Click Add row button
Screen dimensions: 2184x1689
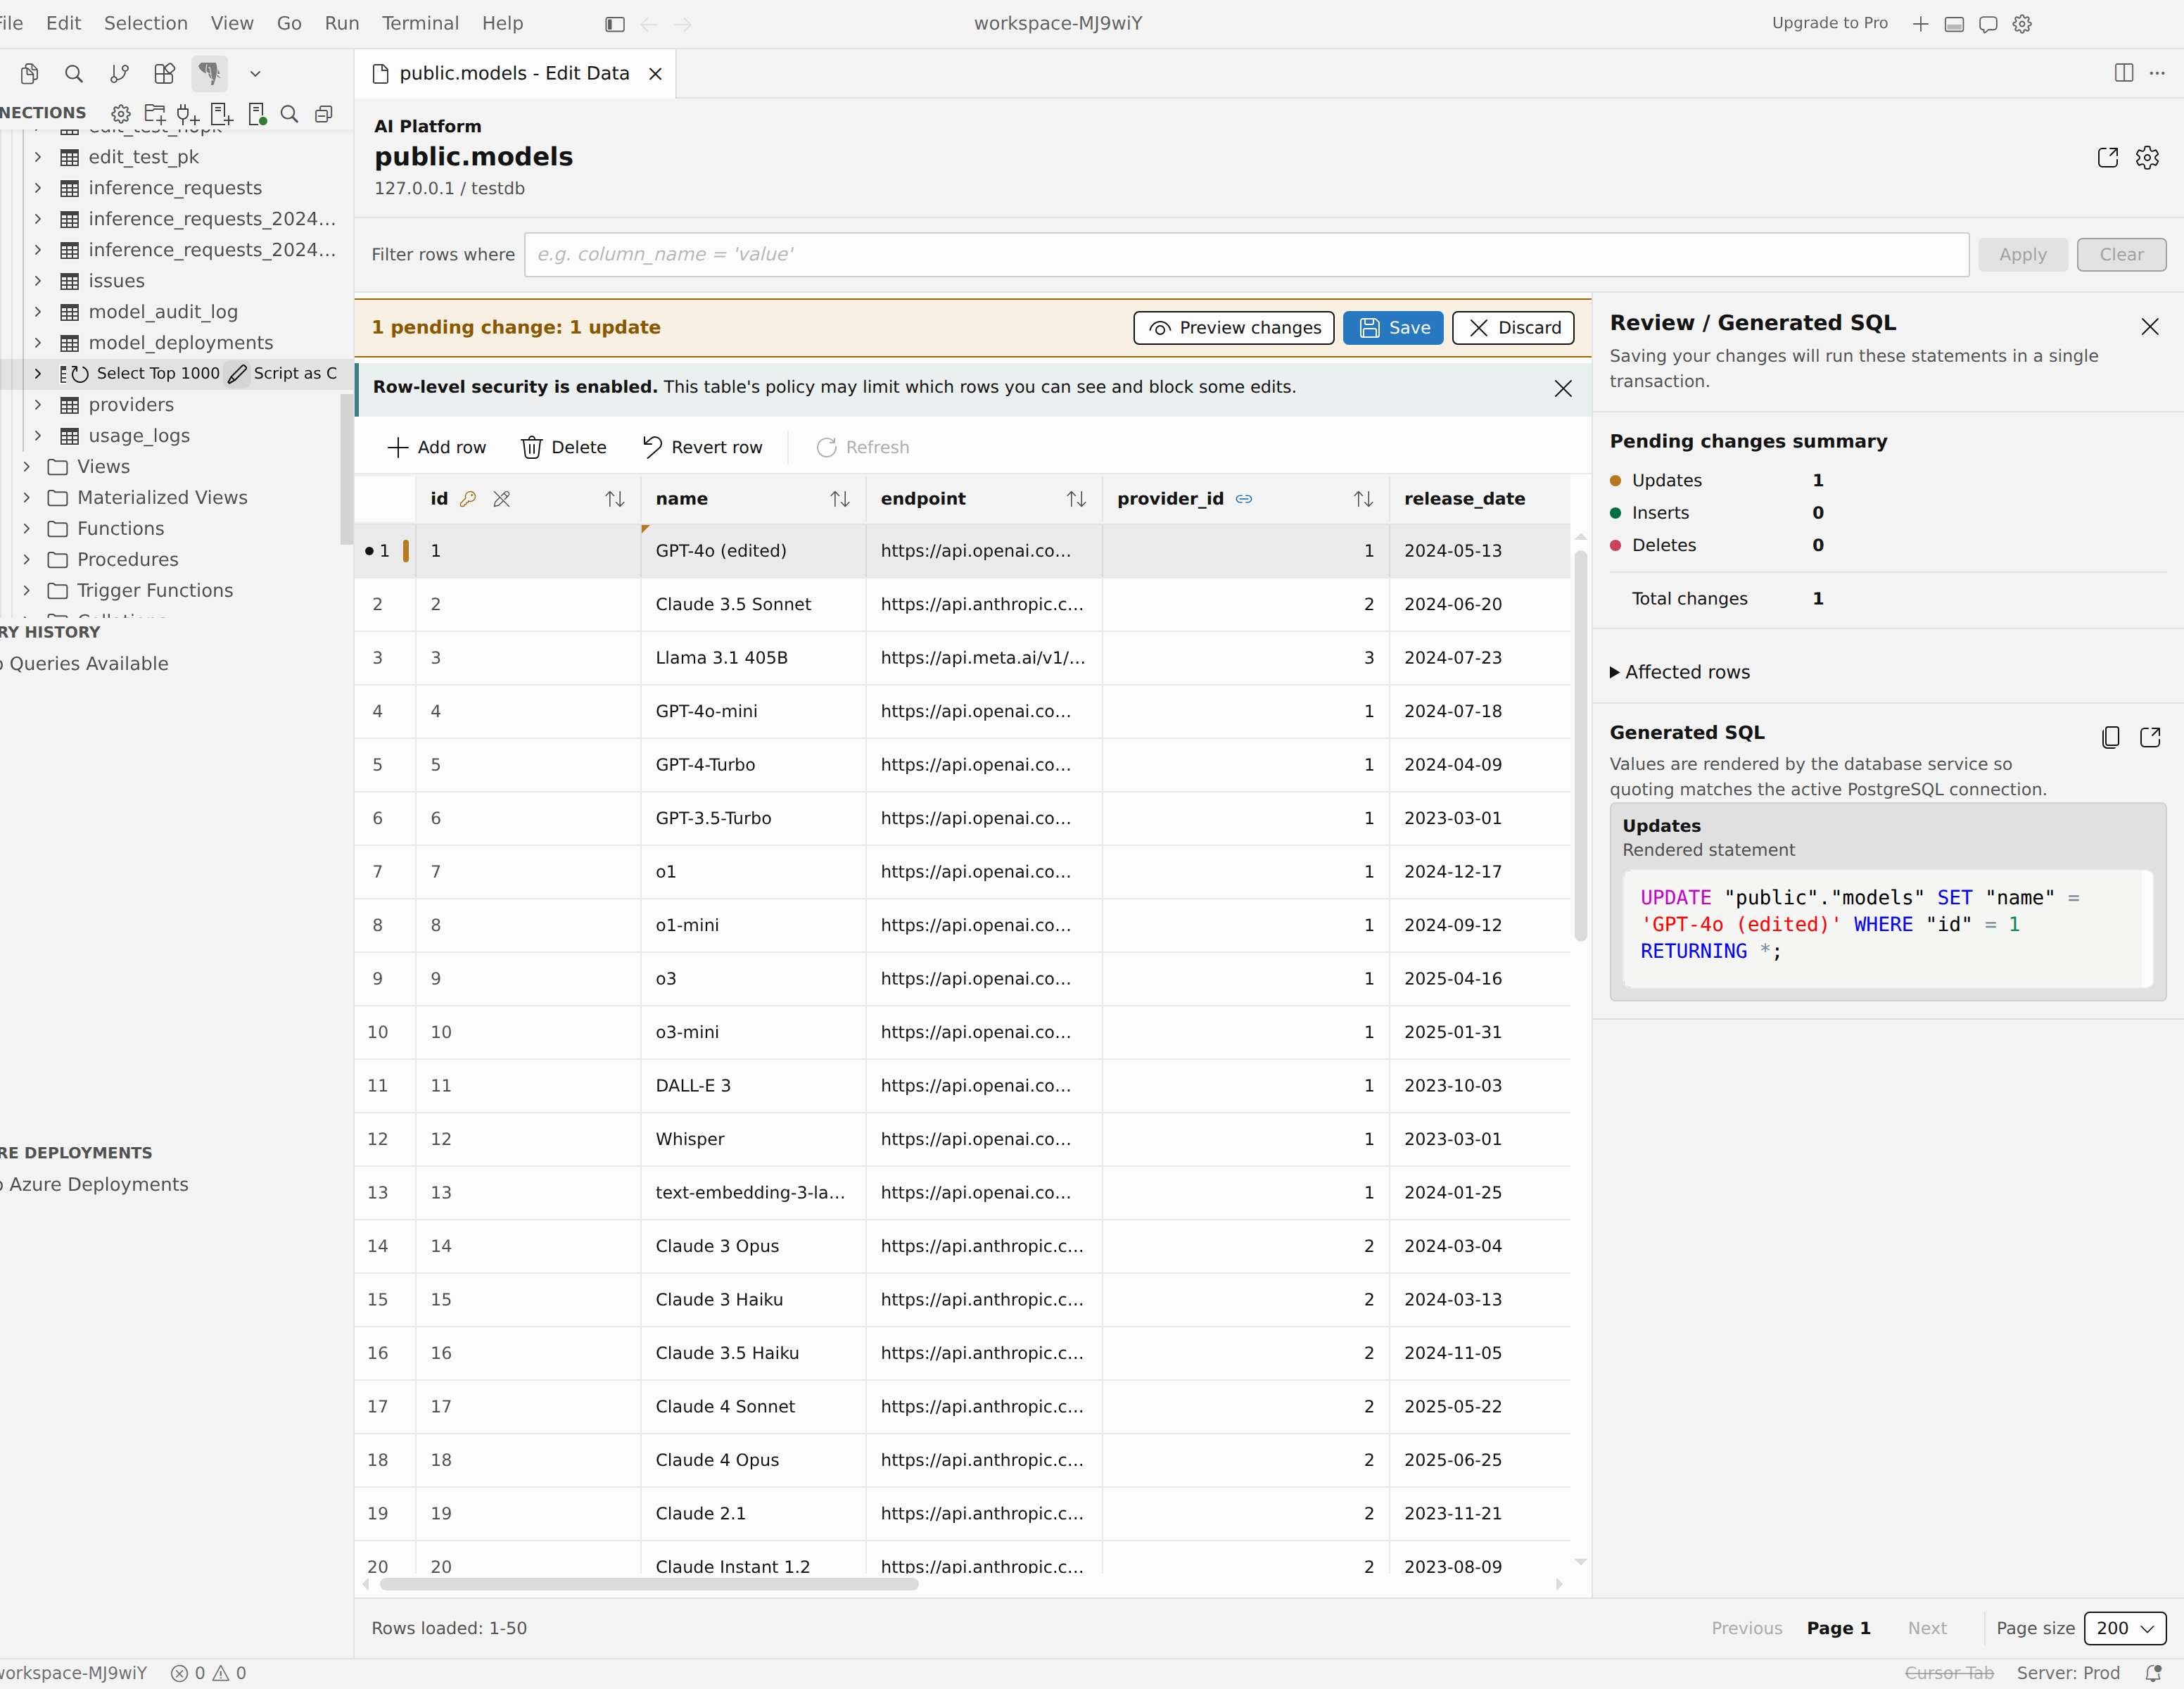tap(436, 447)
